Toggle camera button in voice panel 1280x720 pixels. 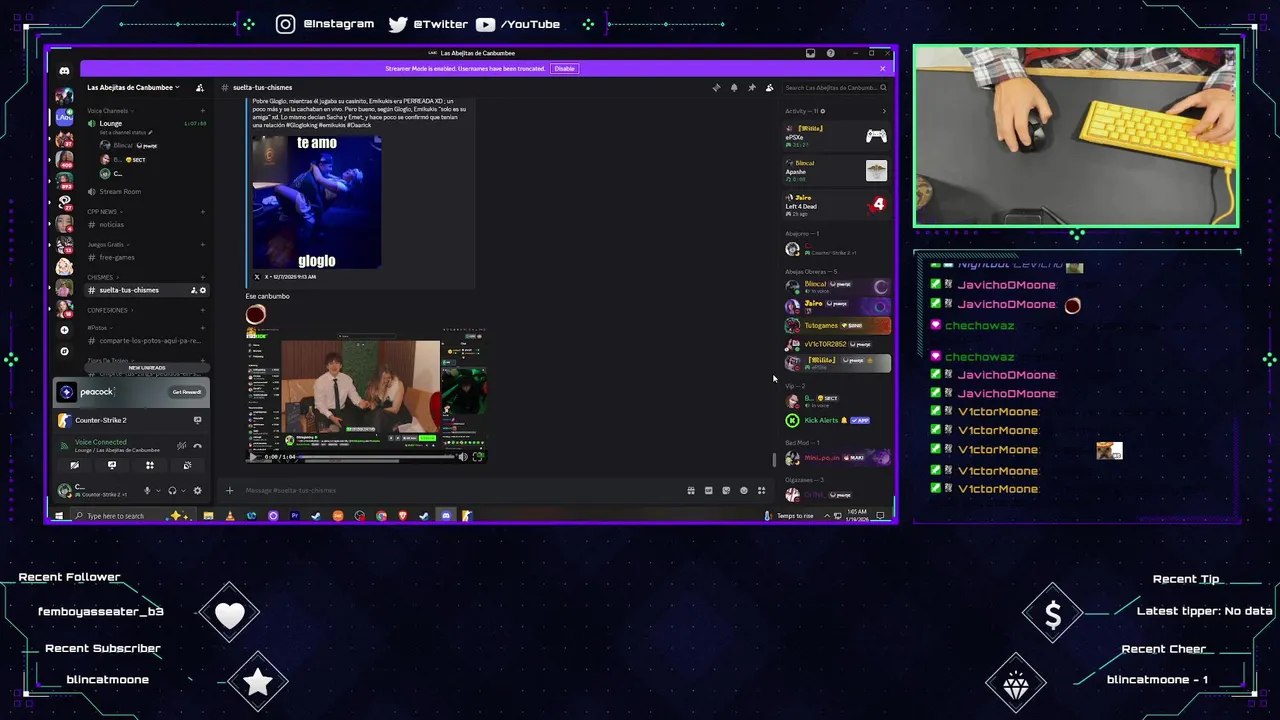click(74, 465)
